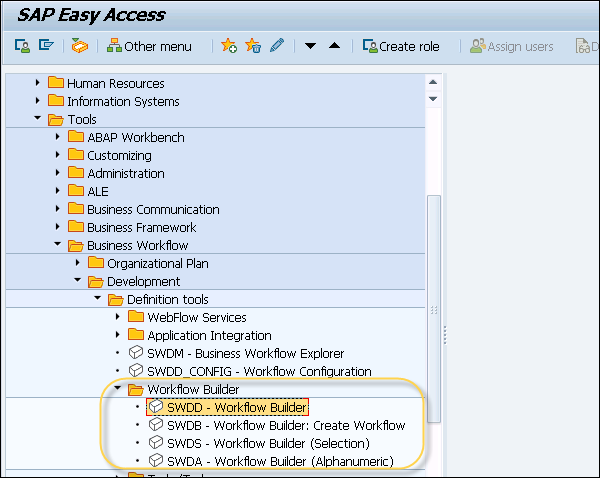This screenshot has height=478, width=600.
Task: Click the Other menu button
Action: point(149,46)
